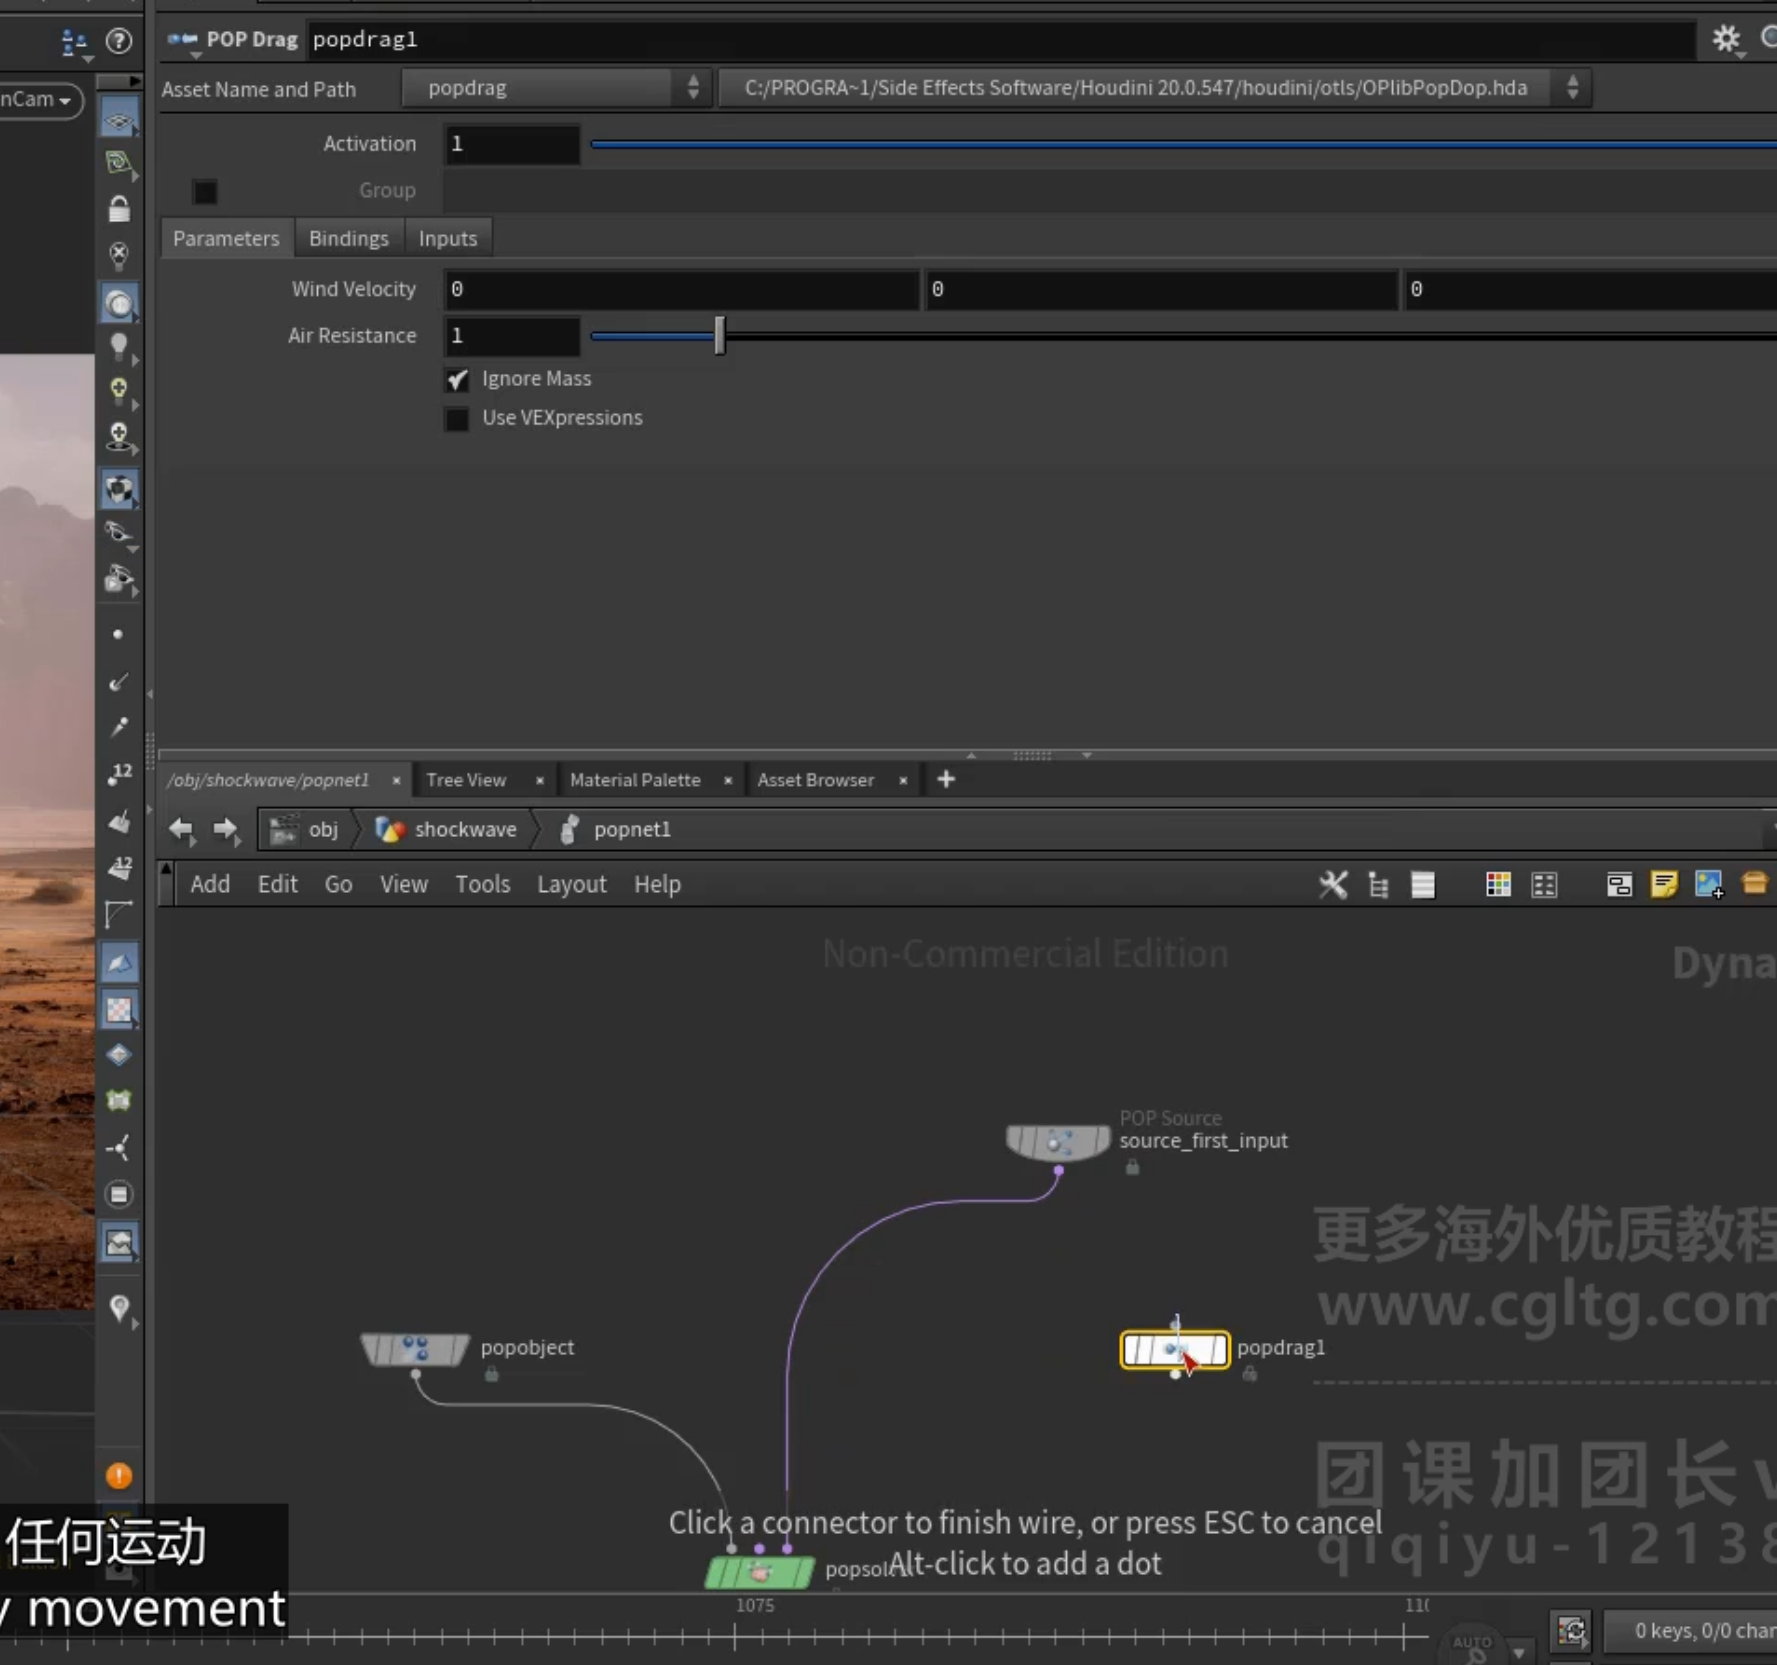Click the orange warning indicator icon
This screenshot has height=1665, width=1777.
119,1475
